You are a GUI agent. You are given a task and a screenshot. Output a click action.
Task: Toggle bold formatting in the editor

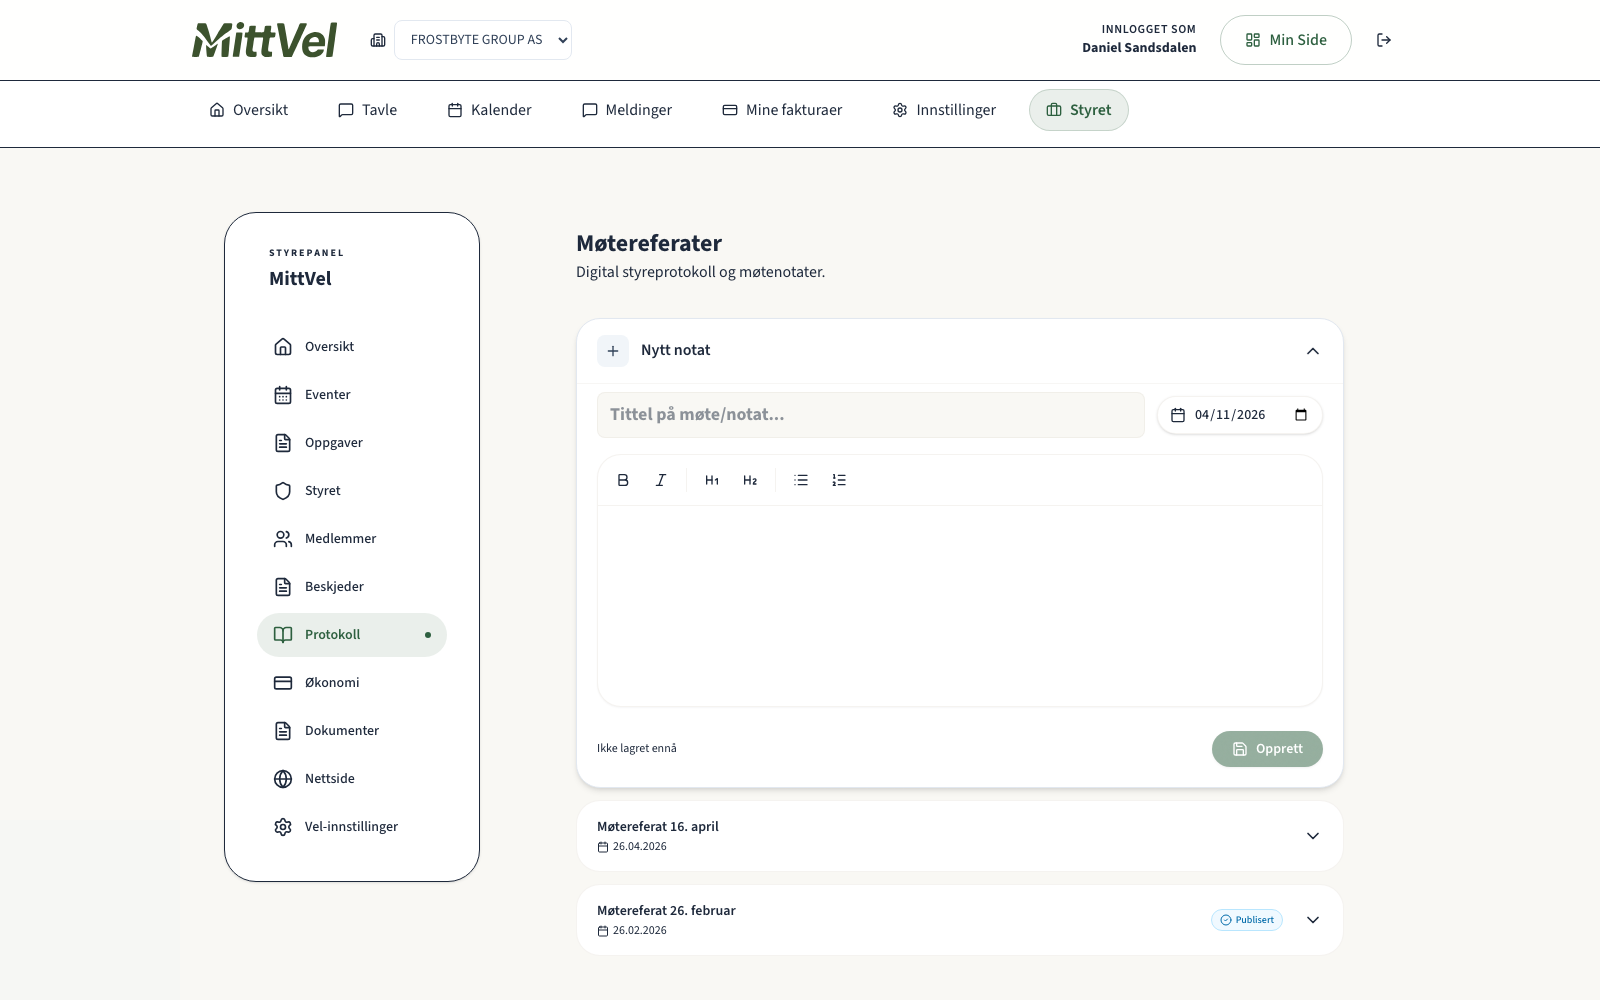pos(623,480)
